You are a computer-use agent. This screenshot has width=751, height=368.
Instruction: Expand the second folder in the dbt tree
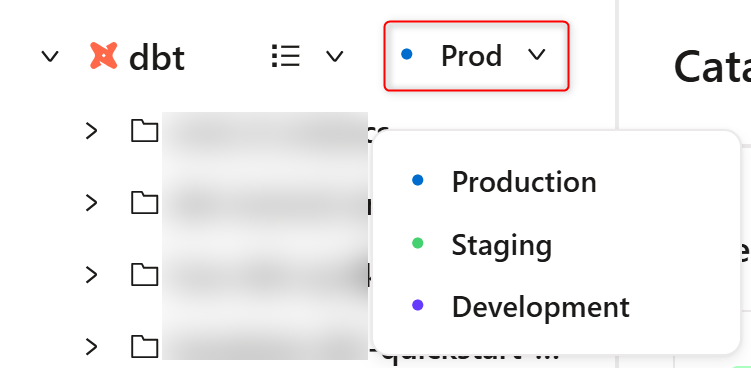(91, 203)
